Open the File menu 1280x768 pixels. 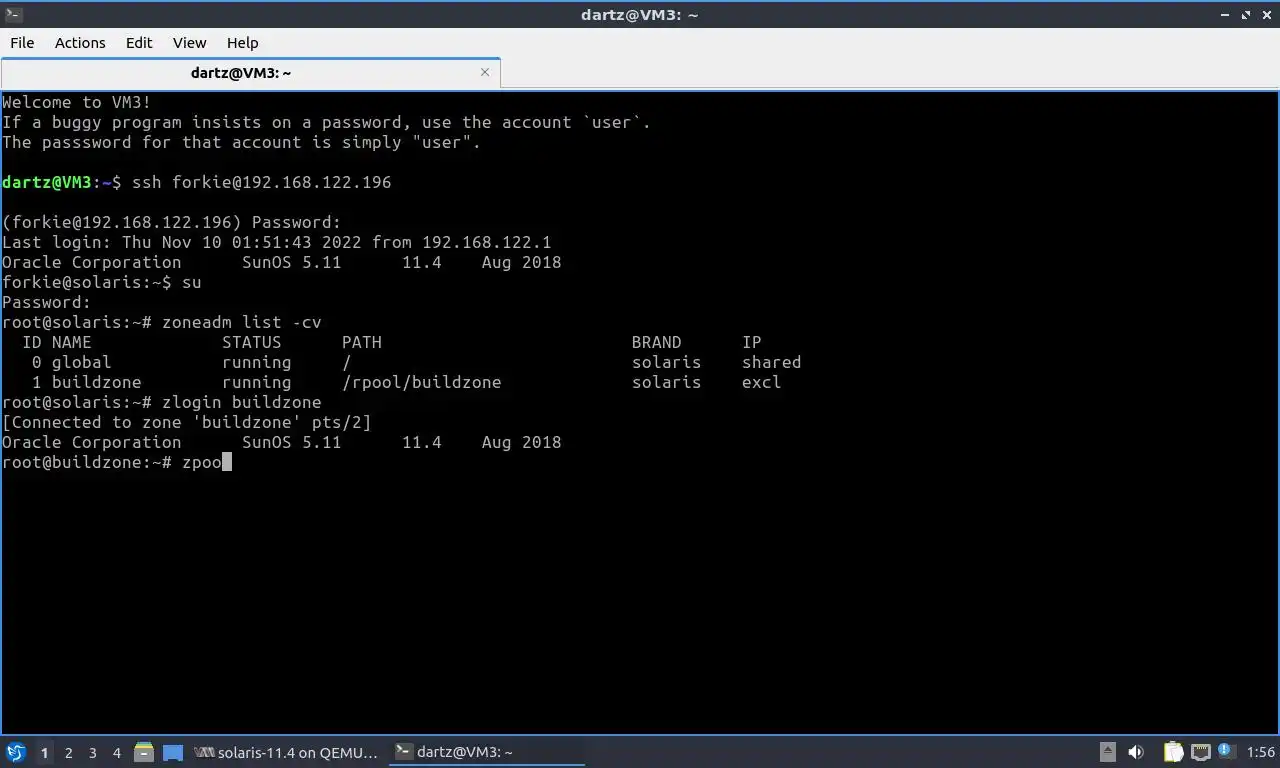(22, 42)
